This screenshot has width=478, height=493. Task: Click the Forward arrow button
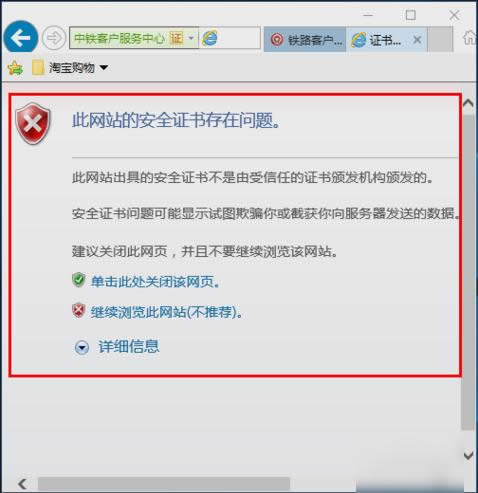pos(54,38)
